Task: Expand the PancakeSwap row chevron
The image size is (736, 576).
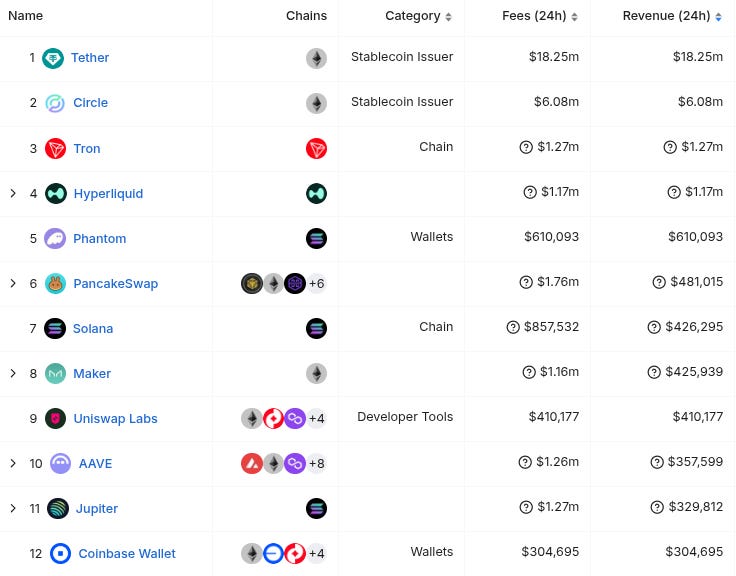Action: (13, 284)
